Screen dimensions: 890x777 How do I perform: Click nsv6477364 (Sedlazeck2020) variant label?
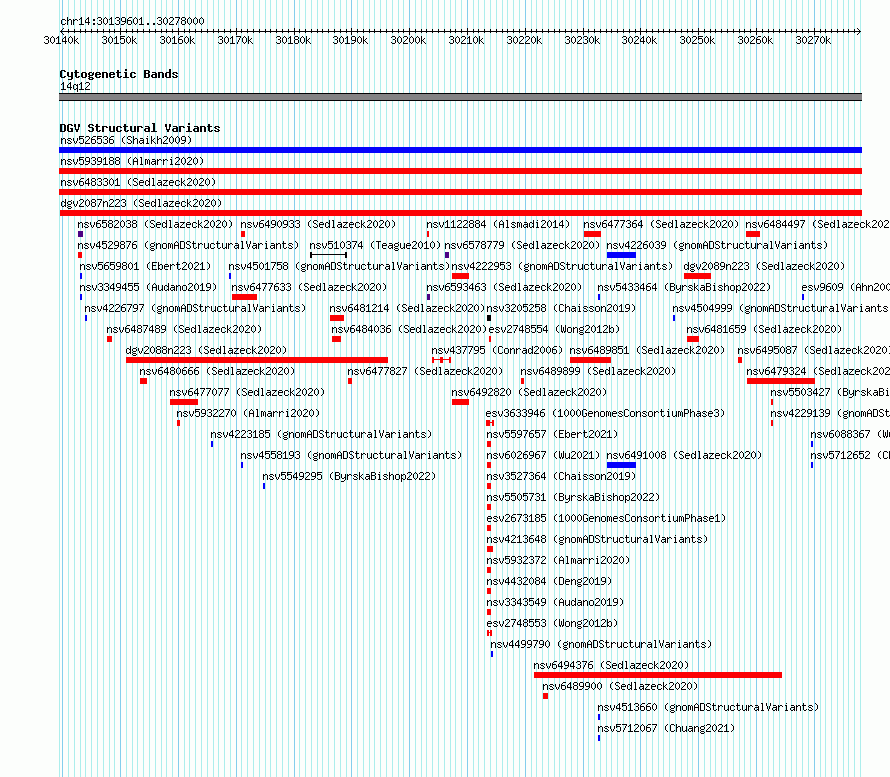tap(661, 224)
